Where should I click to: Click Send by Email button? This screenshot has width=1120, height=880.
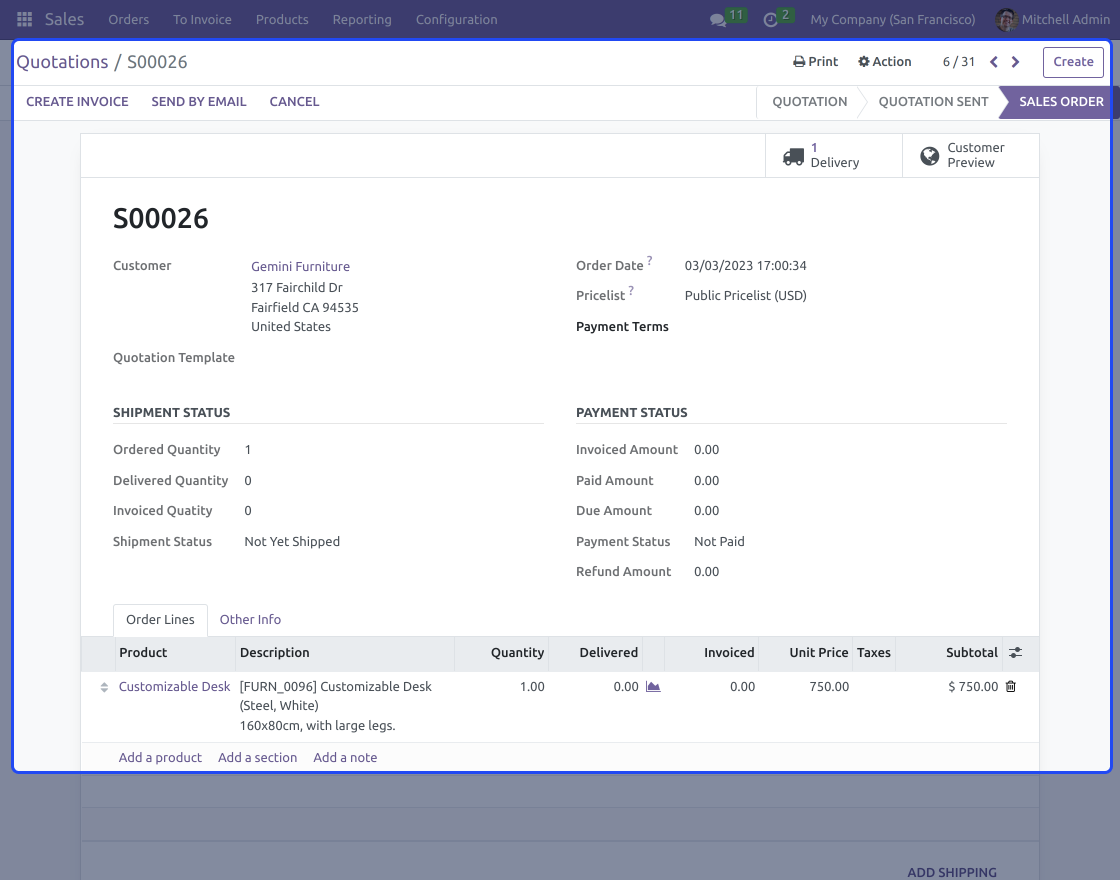[199, 101]
